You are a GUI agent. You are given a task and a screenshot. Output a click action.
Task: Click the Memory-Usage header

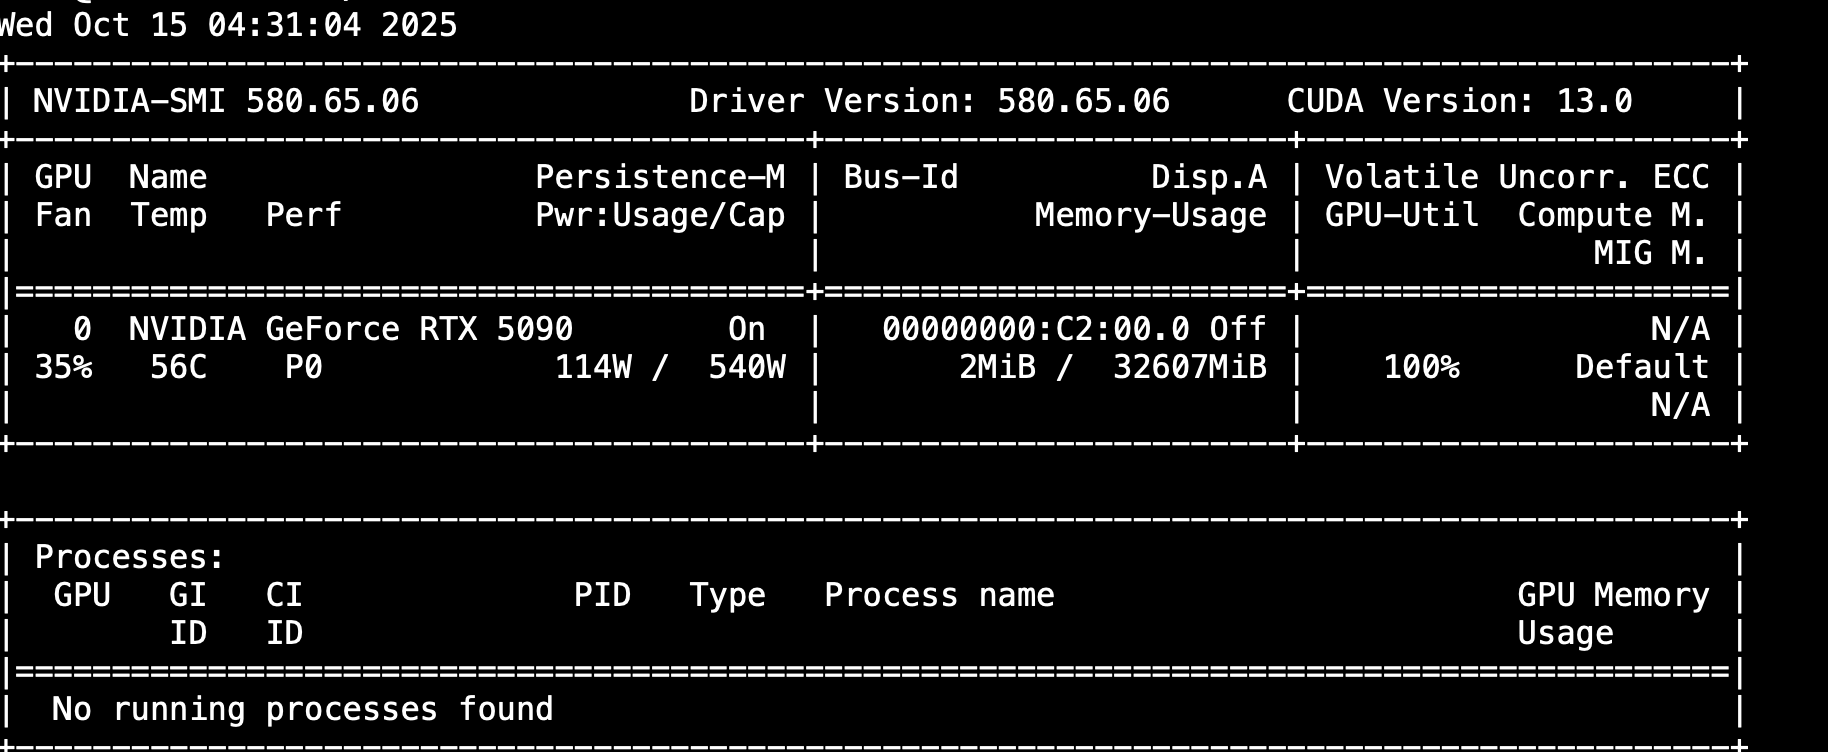[x=1151, y=215]
